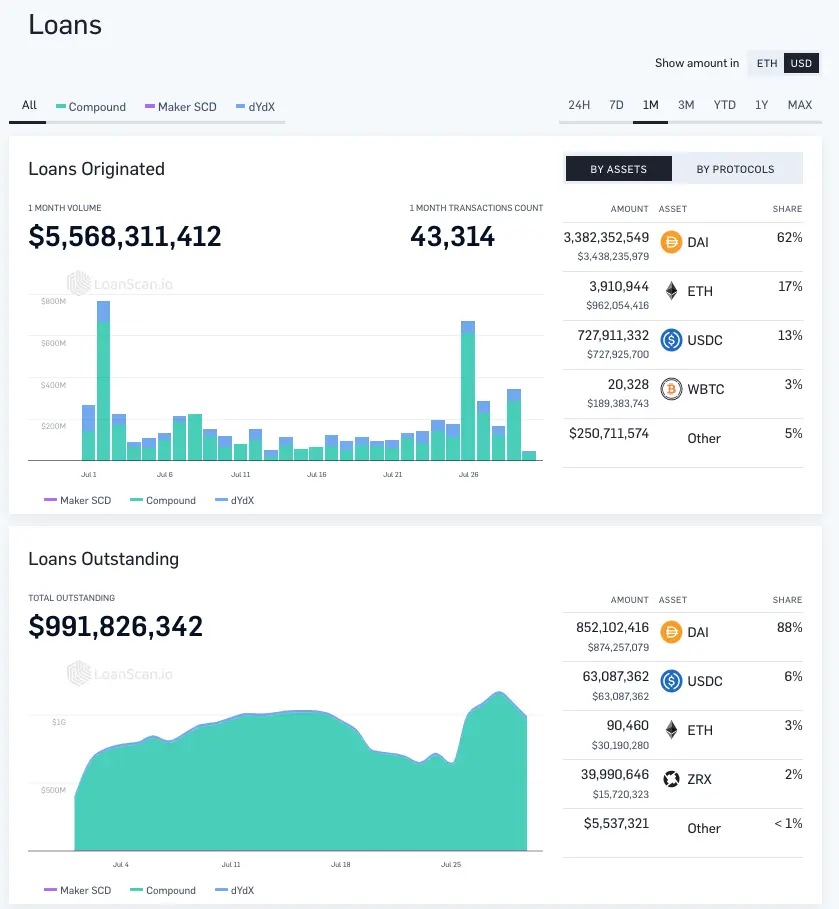Toggle Compound series in Loans Originated legend
The width and height of the screenshot is (839, 909).
(163, 500)
